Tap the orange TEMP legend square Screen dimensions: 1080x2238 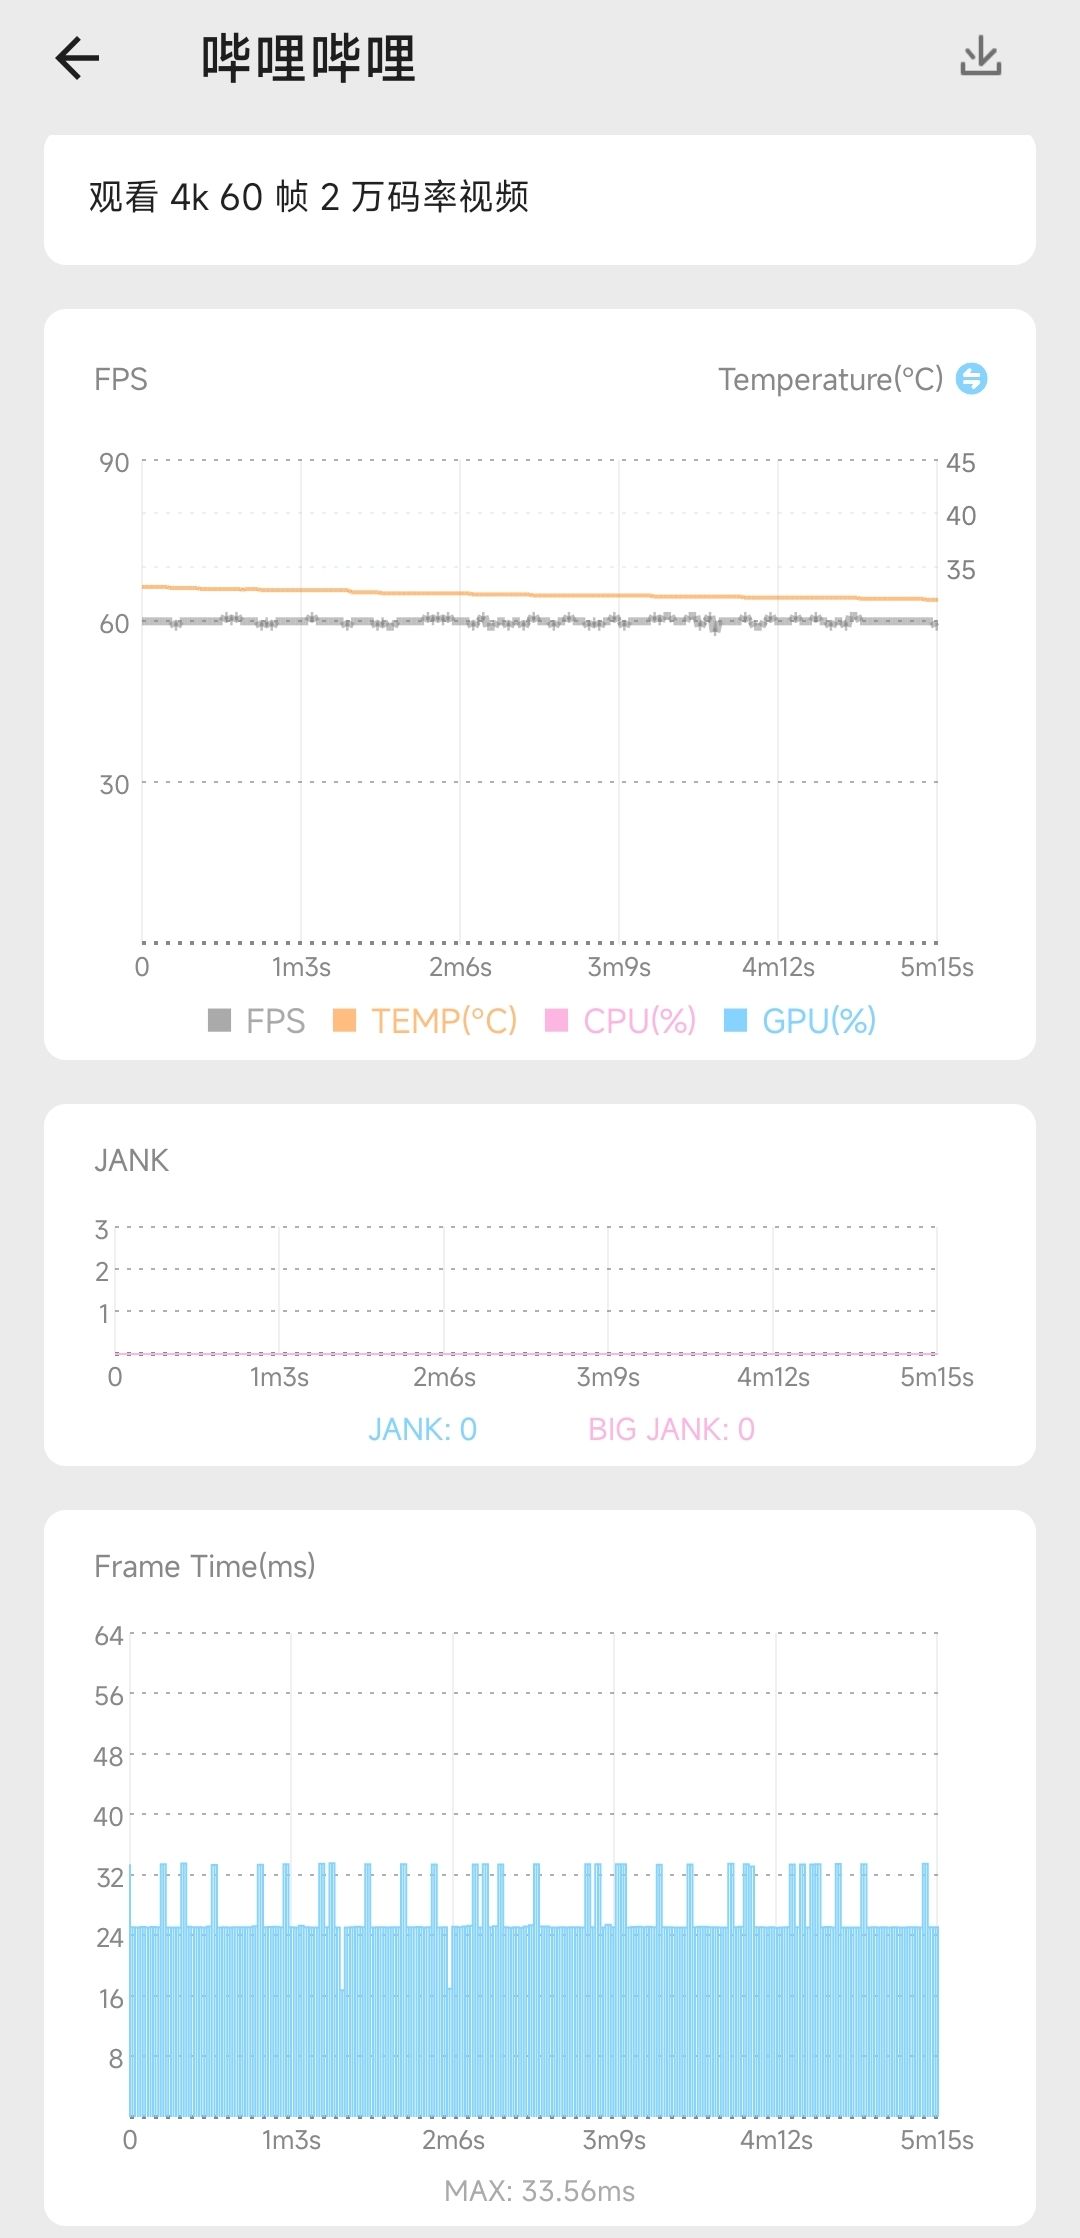[344, 1020]
